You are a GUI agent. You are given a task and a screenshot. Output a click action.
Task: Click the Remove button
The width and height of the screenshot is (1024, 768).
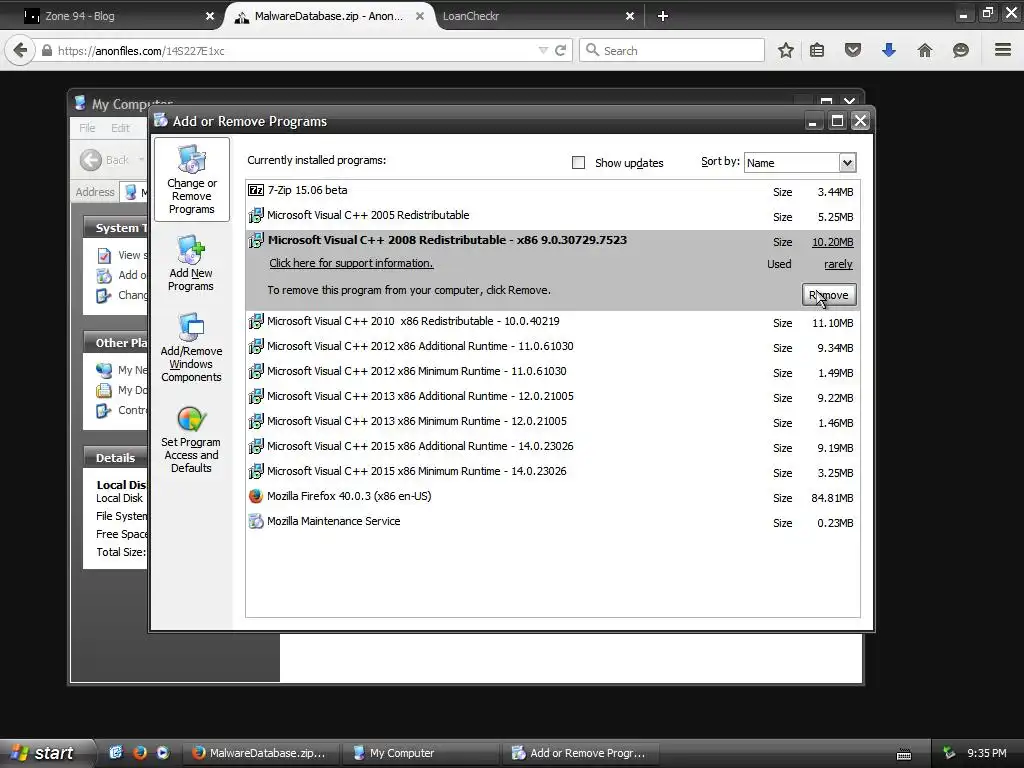pyautogui.click(x=829, y=295)
